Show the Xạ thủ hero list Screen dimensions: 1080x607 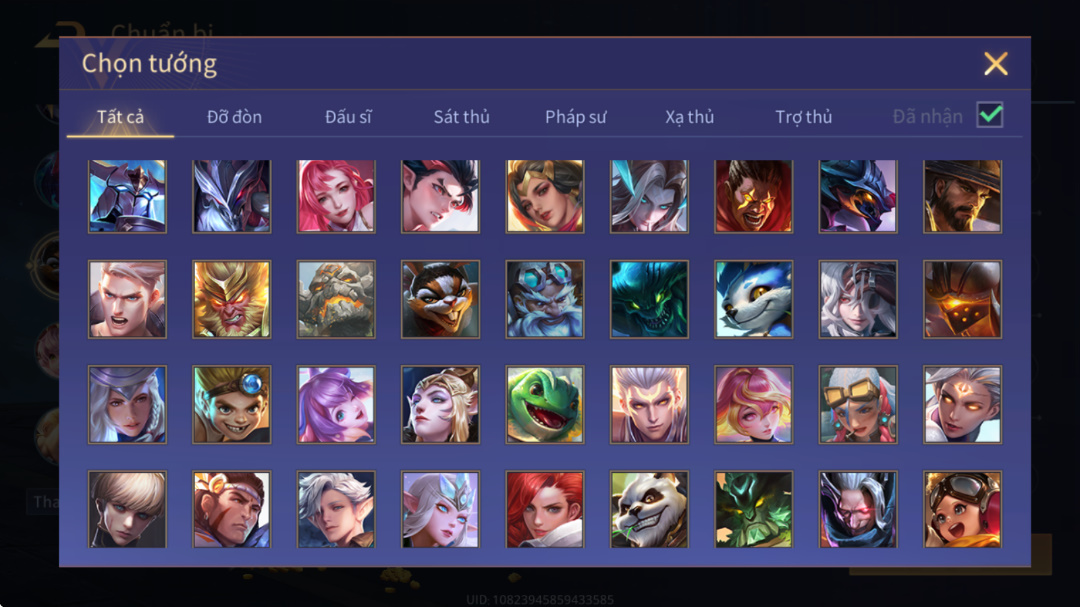[x=689, y=116]
